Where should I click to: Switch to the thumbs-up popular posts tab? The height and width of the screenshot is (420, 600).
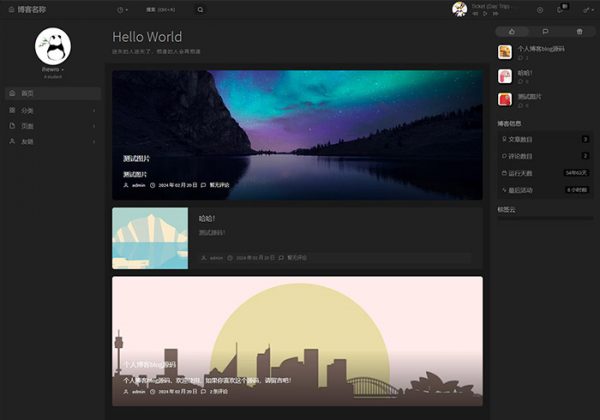coord(511,31)
